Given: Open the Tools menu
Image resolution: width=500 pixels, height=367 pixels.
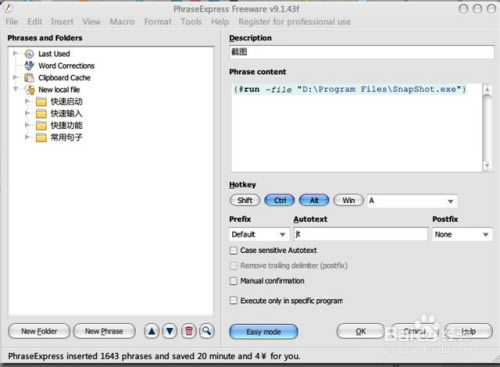Looking at the screenshot, I should pyautogui.click(x=191, y=22).
